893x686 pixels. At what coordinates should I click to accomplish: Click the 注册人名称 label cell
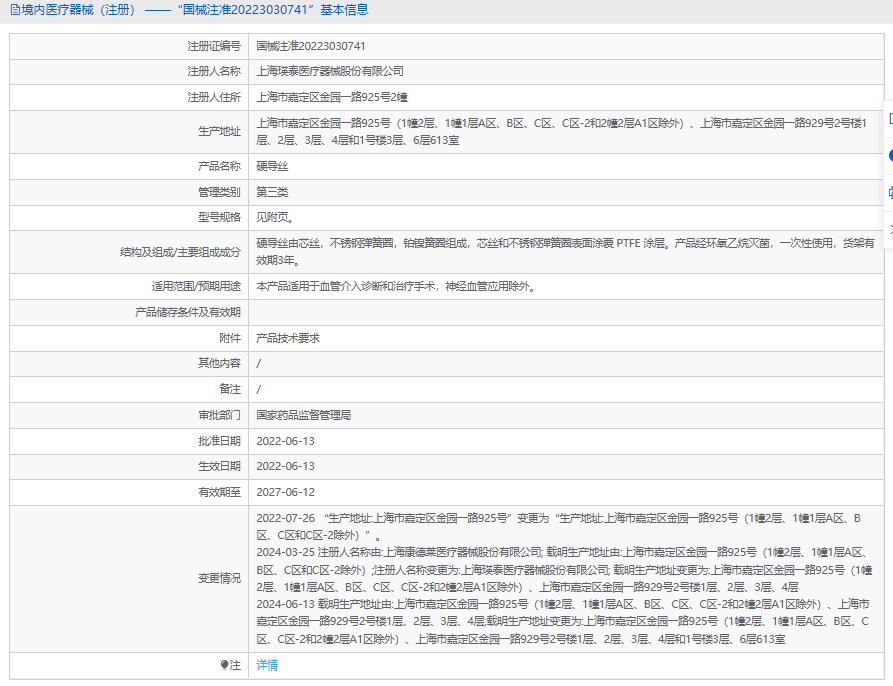coord(129,71)
